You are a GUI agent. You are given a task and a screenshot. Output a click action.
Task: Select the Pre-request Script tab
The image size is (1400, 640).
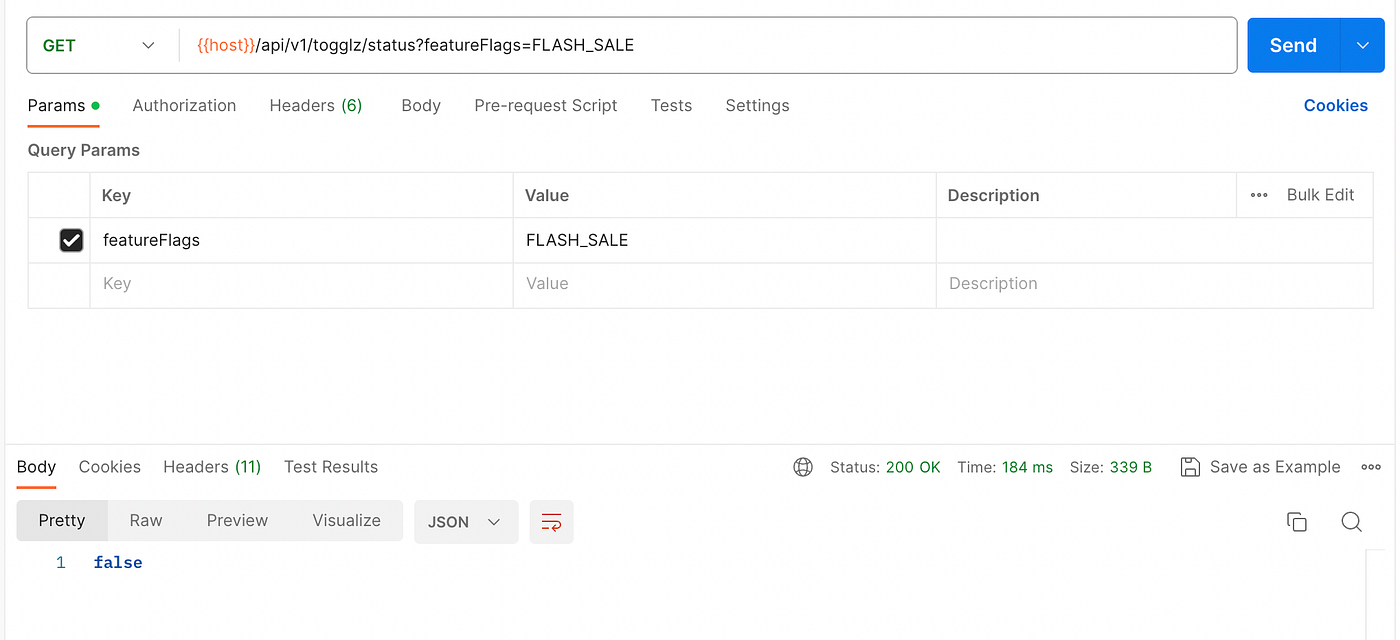[546, 105]
